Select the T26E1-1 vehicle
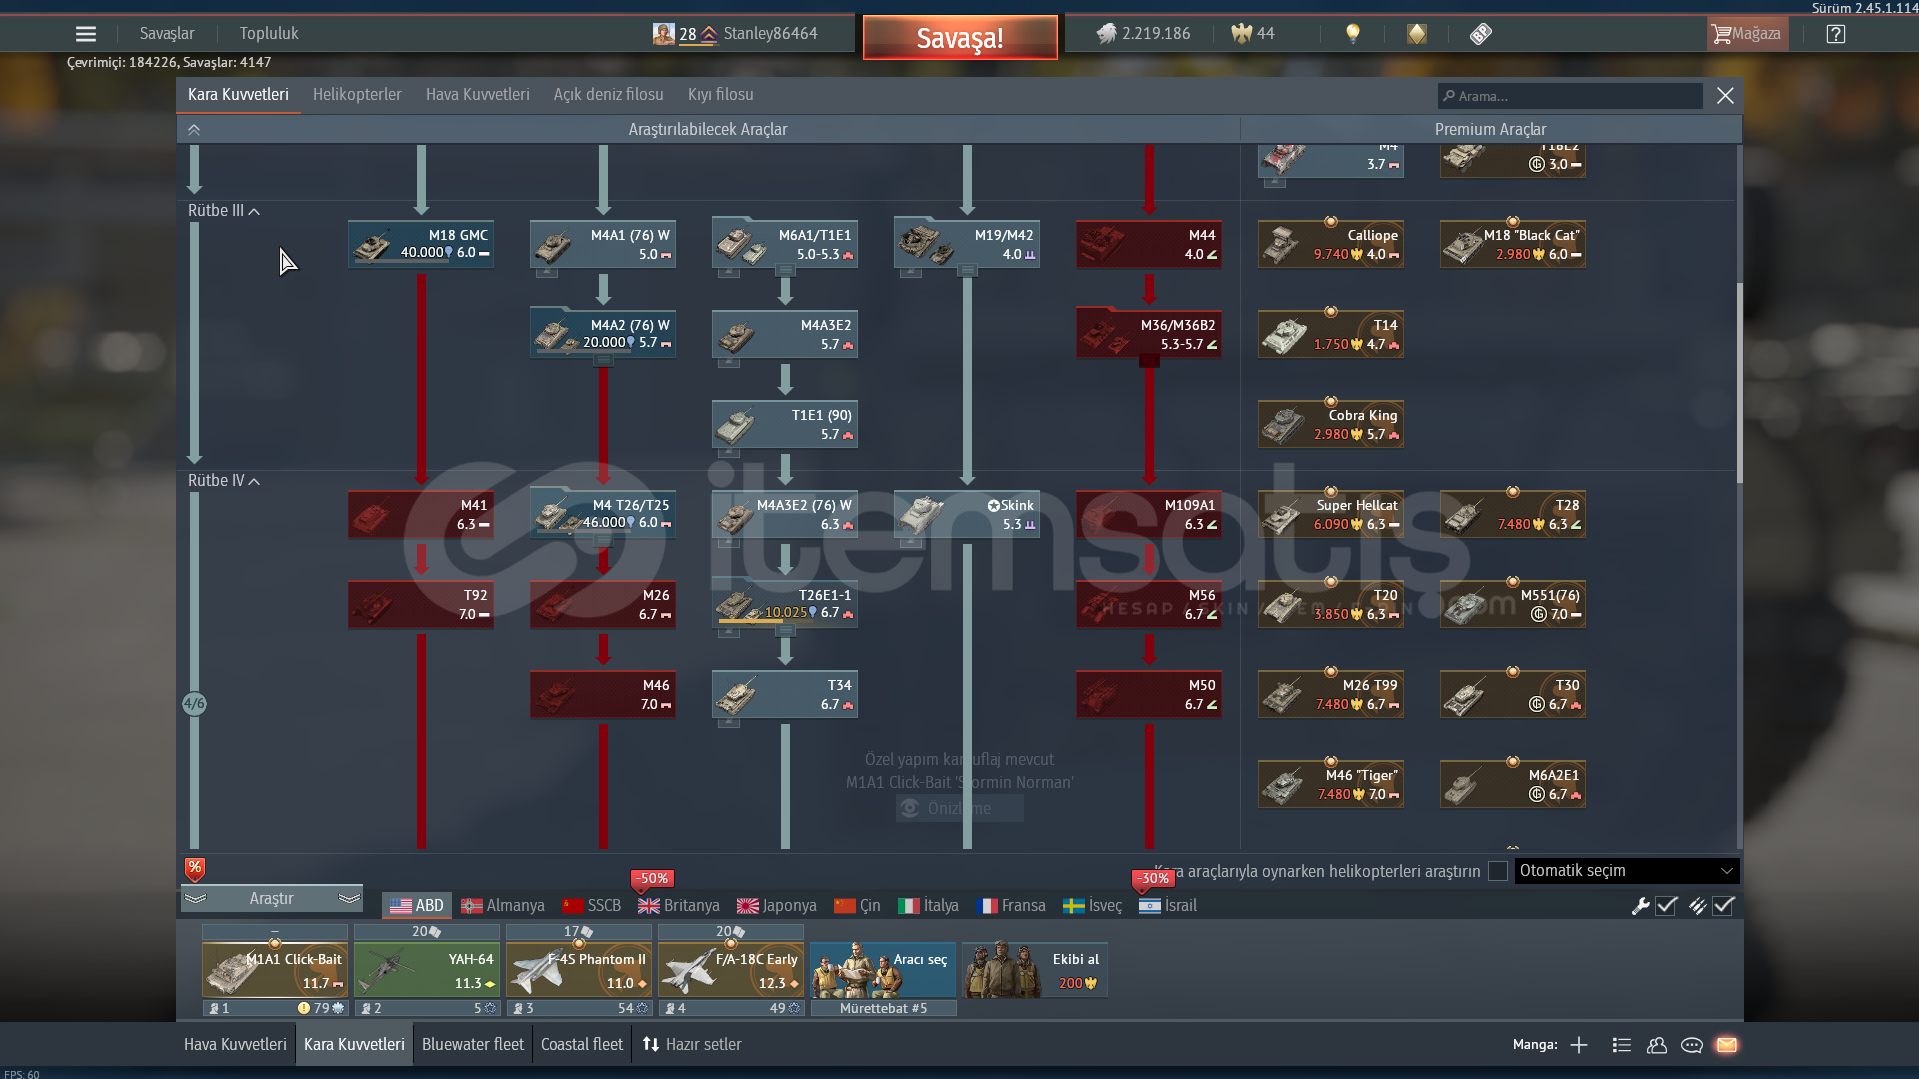 coord(785,604)
